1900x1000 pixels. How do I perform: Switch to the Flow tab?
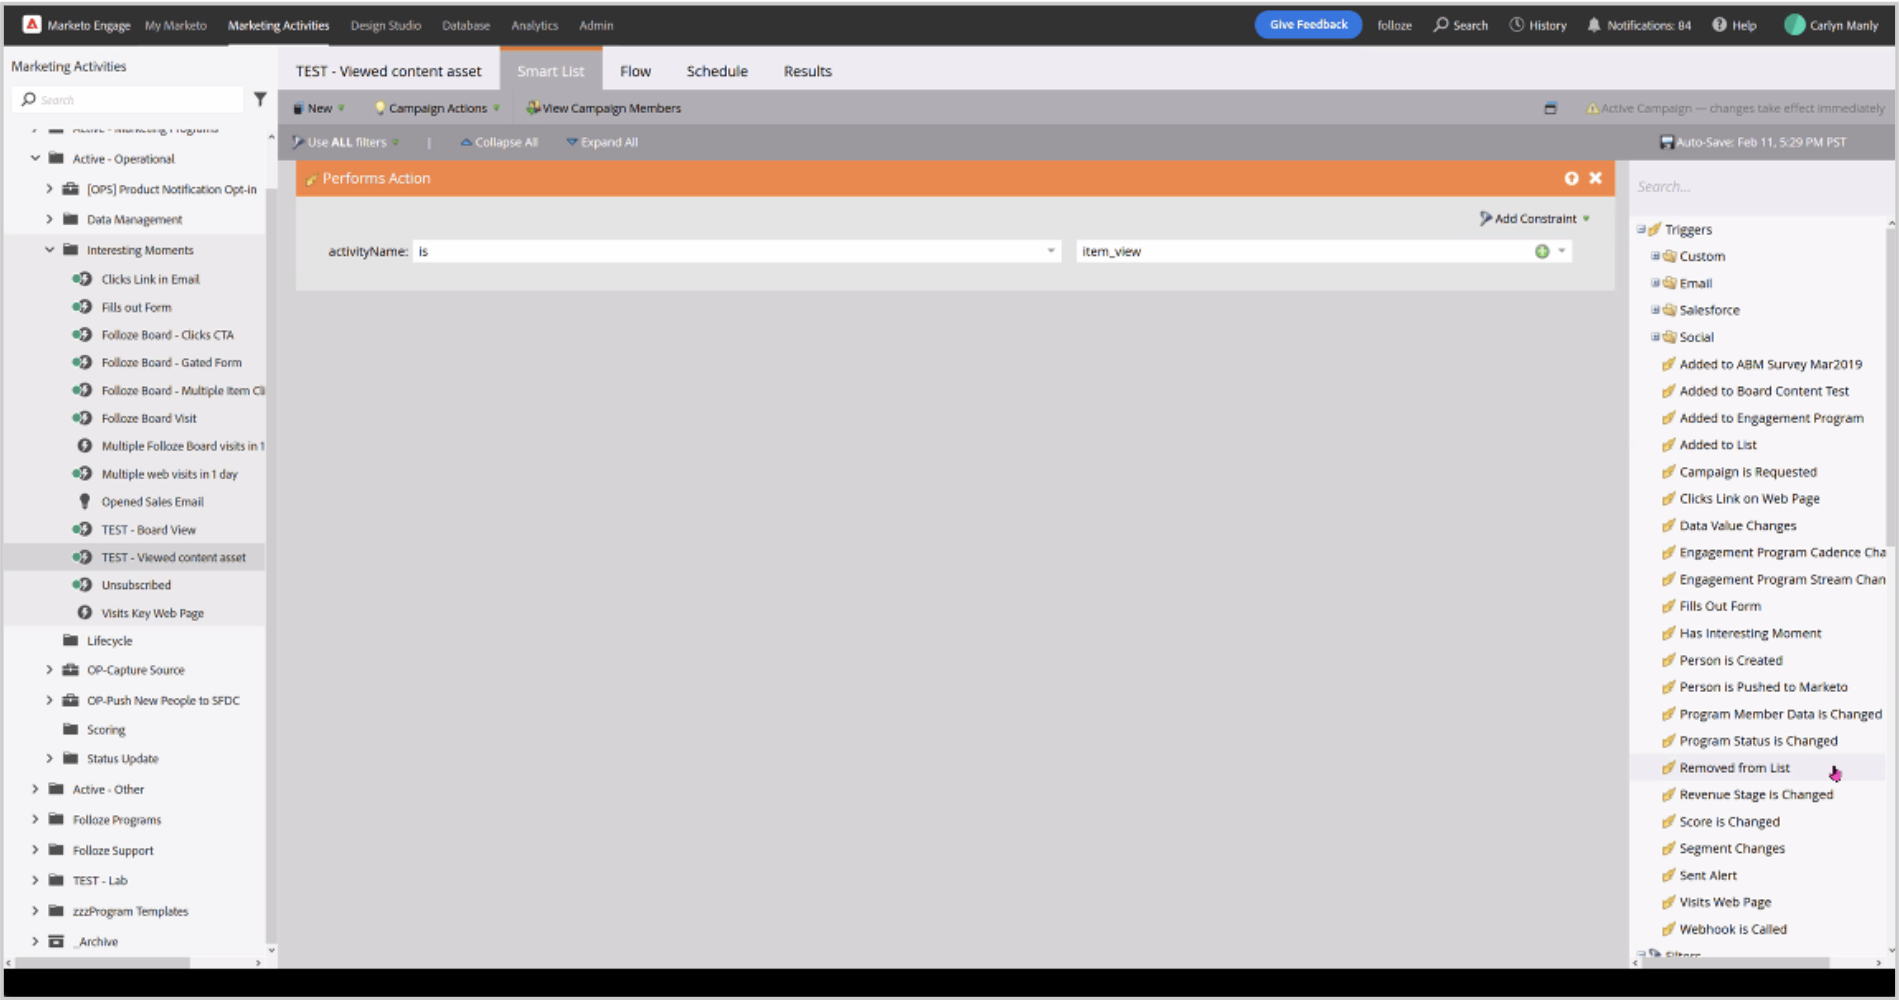point(635,71)
